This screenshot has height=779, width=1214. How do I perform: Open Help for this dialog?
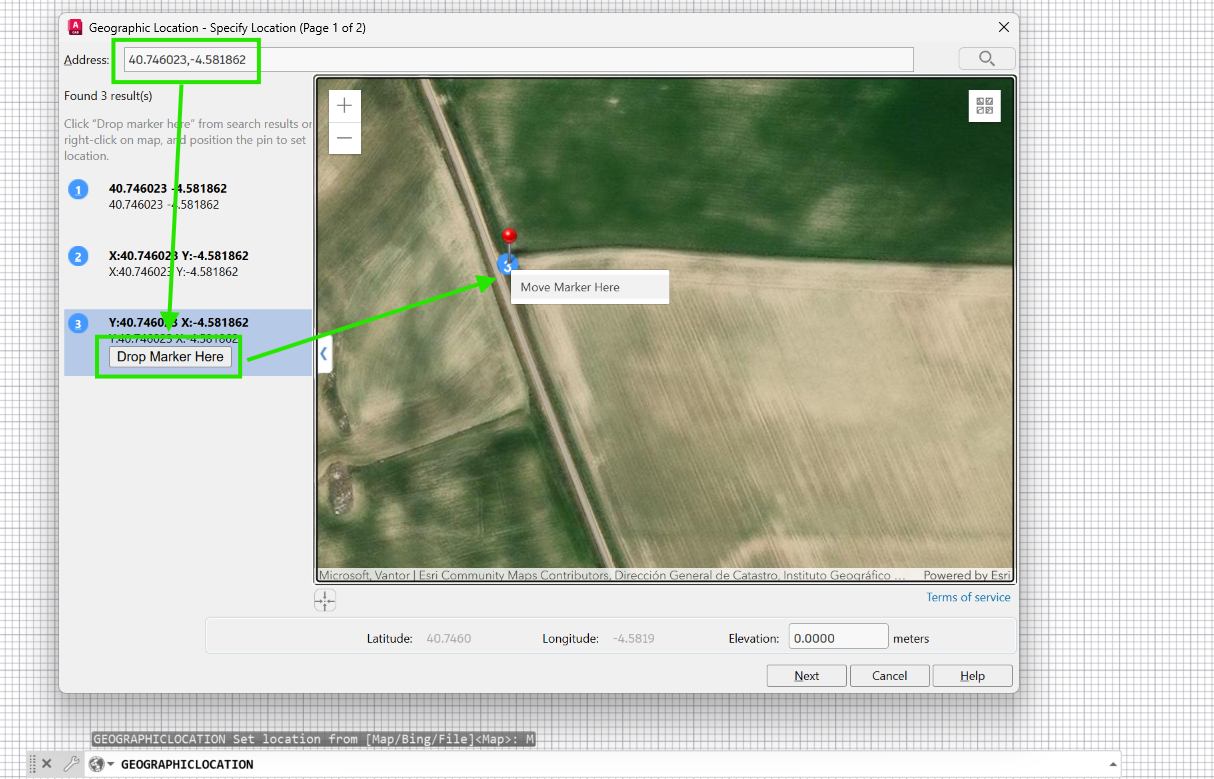click(972, 676)
